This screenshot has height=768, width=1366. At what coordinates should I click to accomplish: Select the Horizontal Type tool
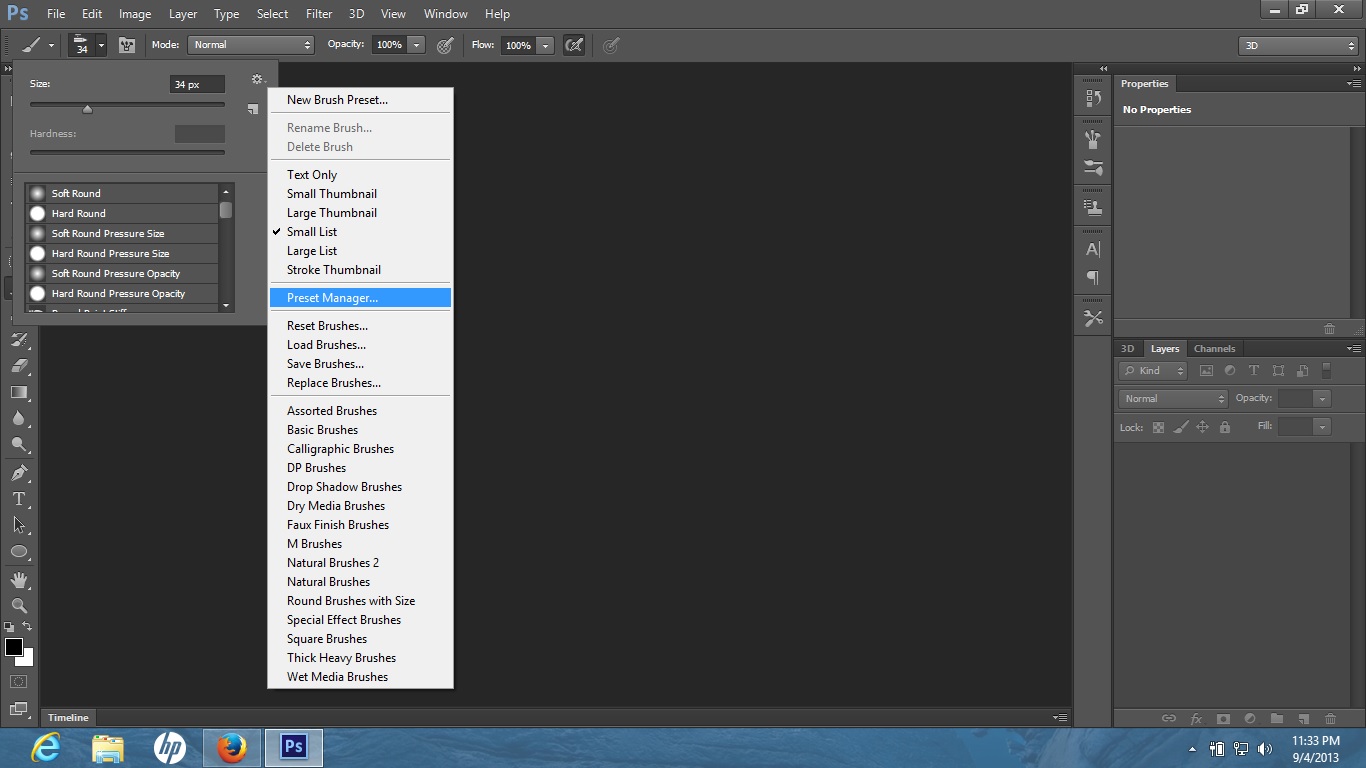(x=19, y=499)
